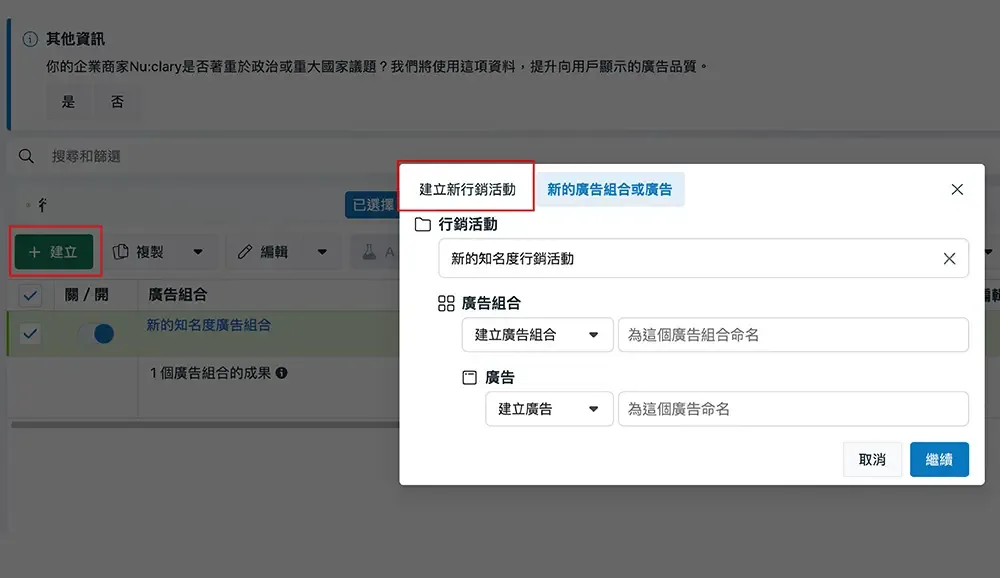Screen dimensions: 1000x578
Task: Open the 建立廣告組合 dropdown
Action: click(537, 335)
